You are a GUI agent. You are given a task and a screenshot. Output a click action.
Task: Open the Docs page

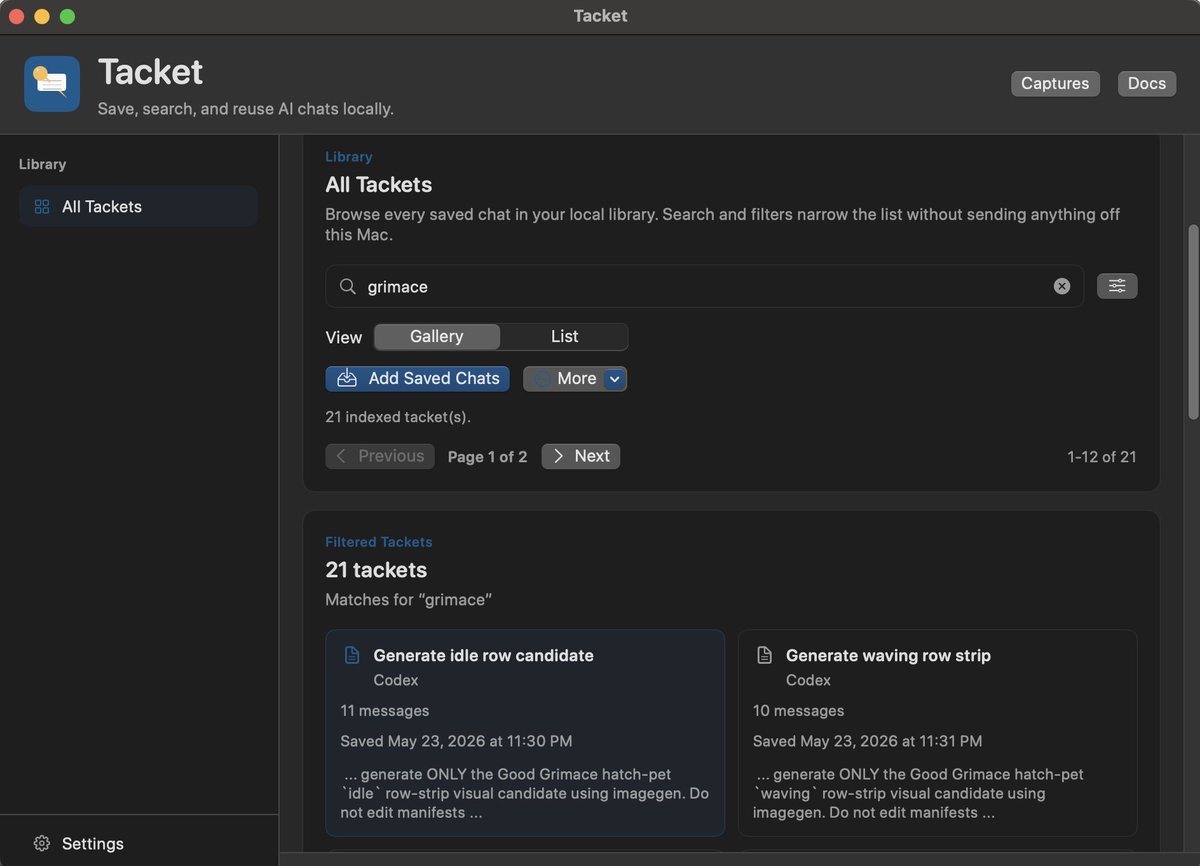point(1147,83)
